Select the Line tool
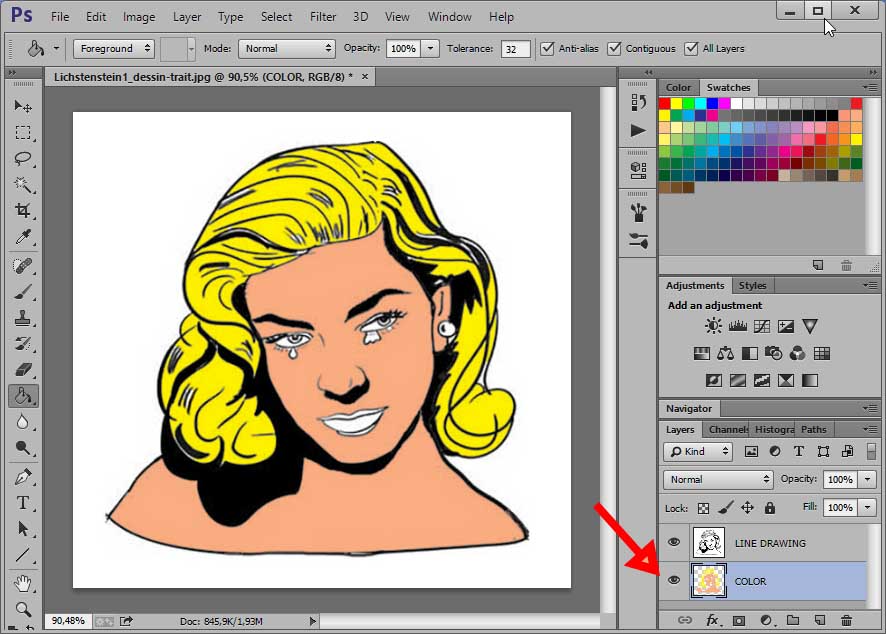The height and width of the screenshot is (634, 886). (x=23, y=555)
